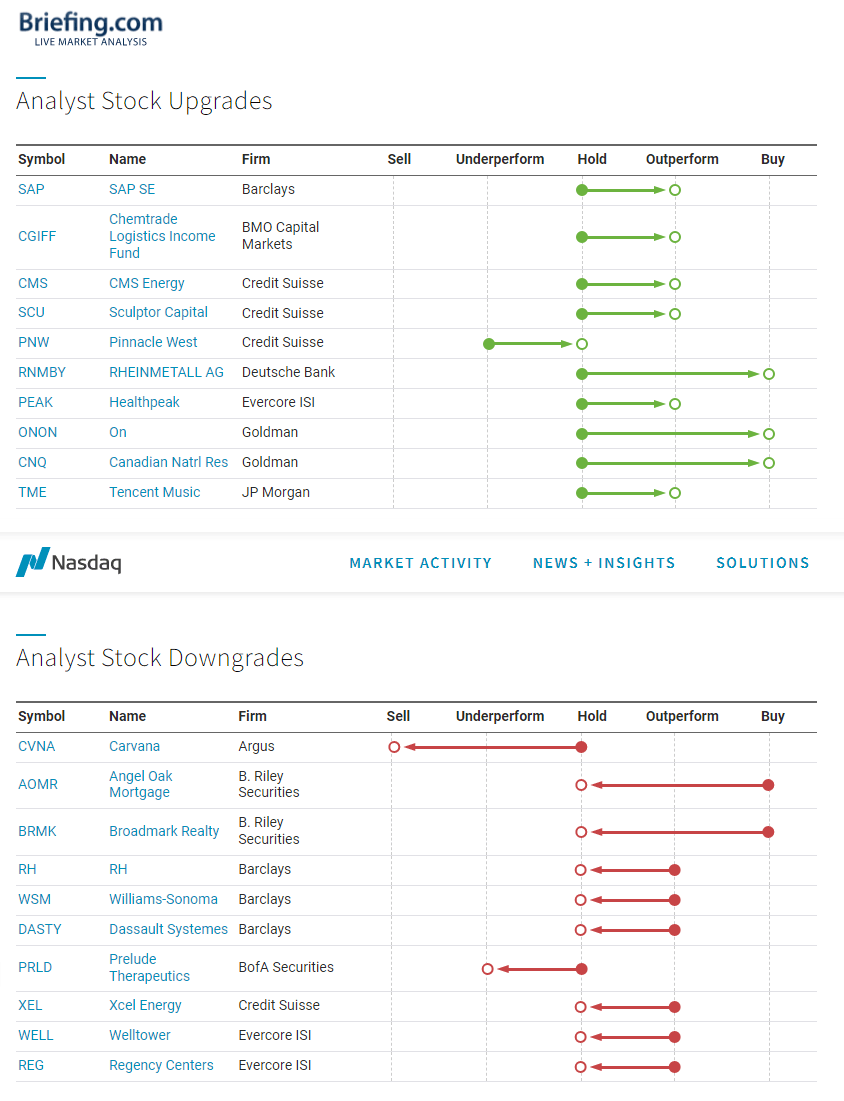
Task: Click the WSM ticker symbol
Action: tap(34, 900)
